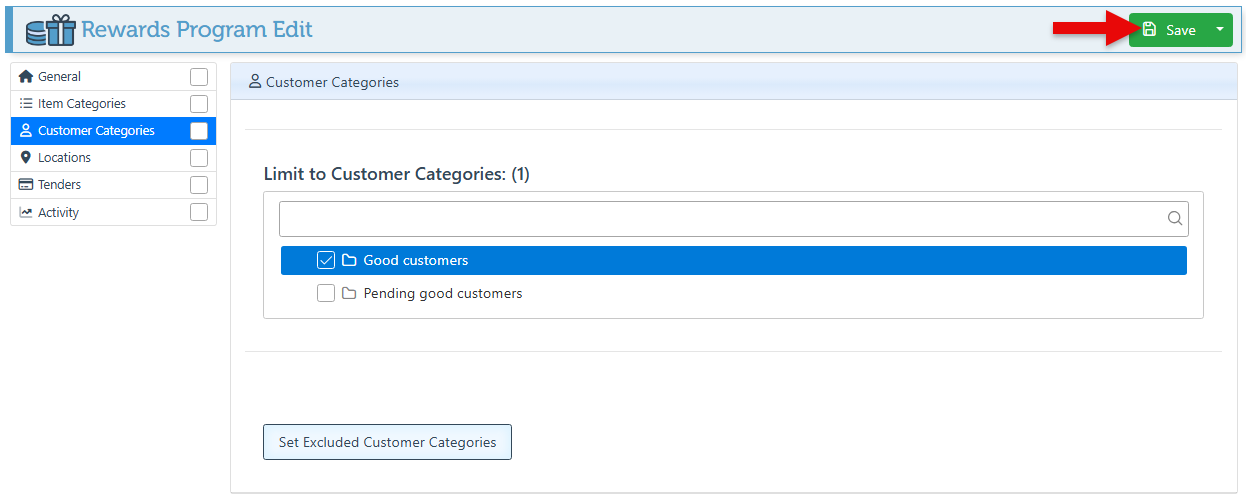Click Set Excluded Customer Categories button

(x=387, y=442)
